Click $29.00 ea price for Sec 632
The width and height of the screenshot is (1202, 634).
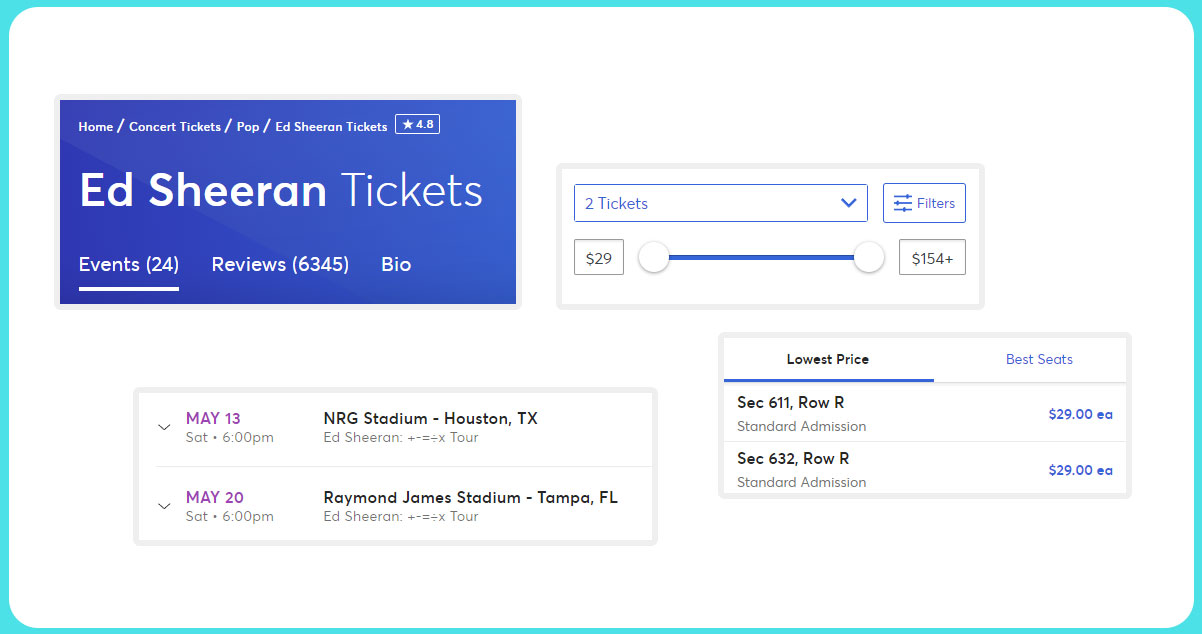pos(1080,470)
